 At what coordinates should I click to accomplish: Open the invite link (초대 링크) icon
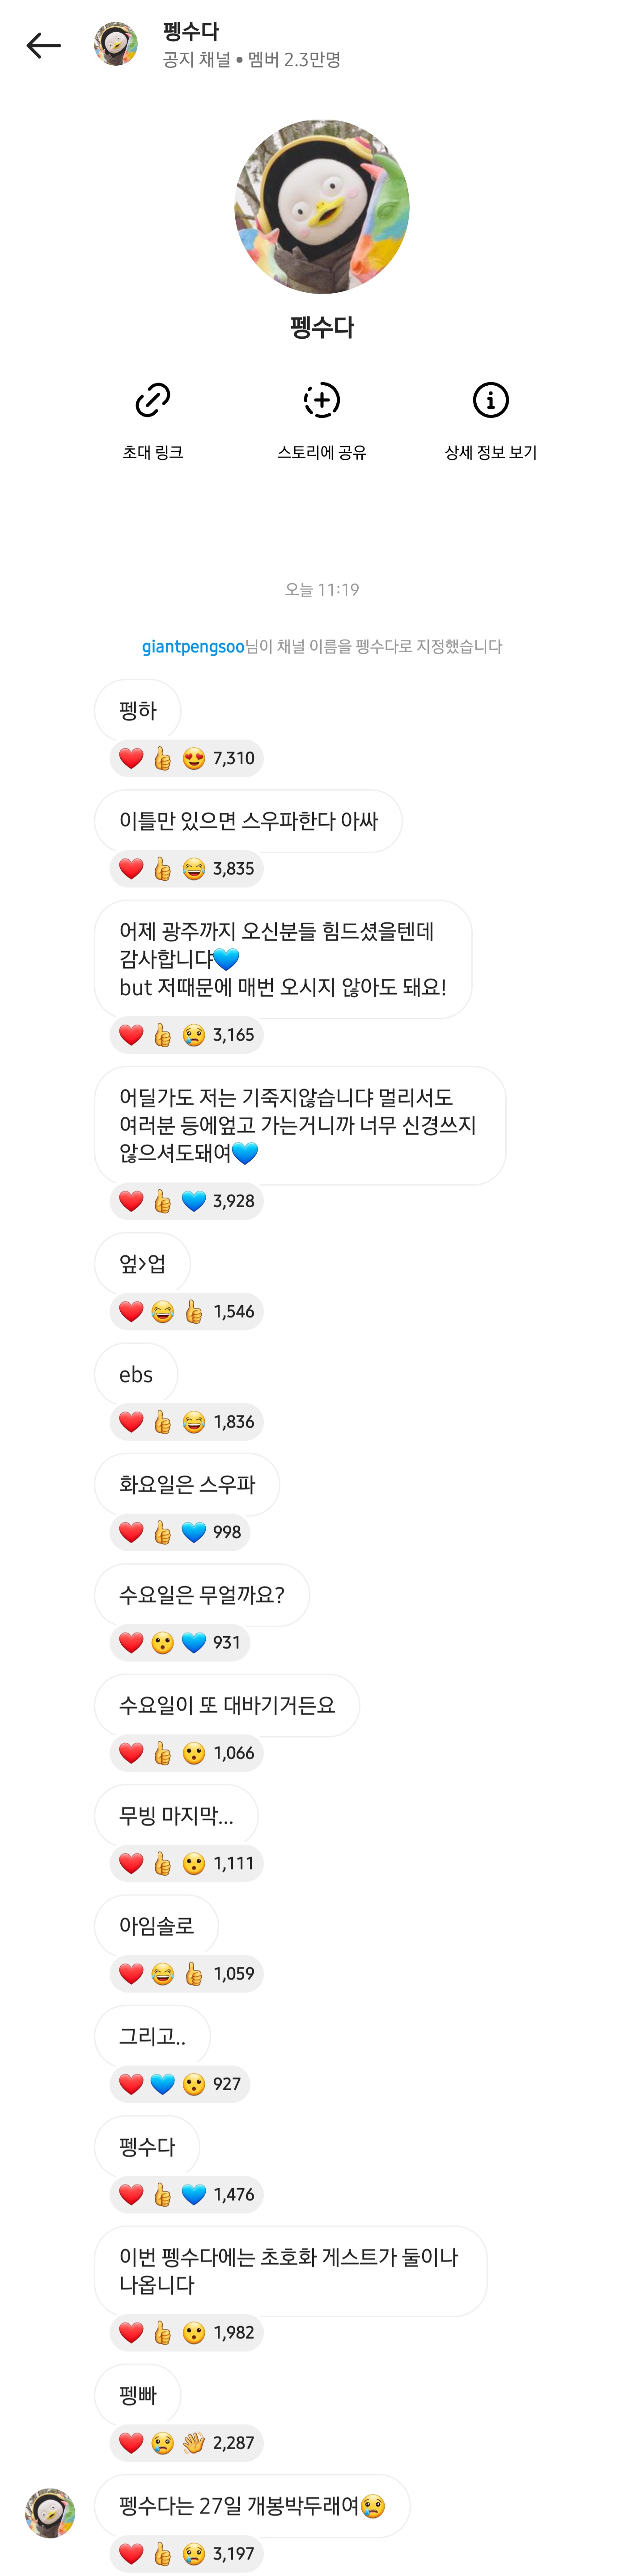coord(153,400)
